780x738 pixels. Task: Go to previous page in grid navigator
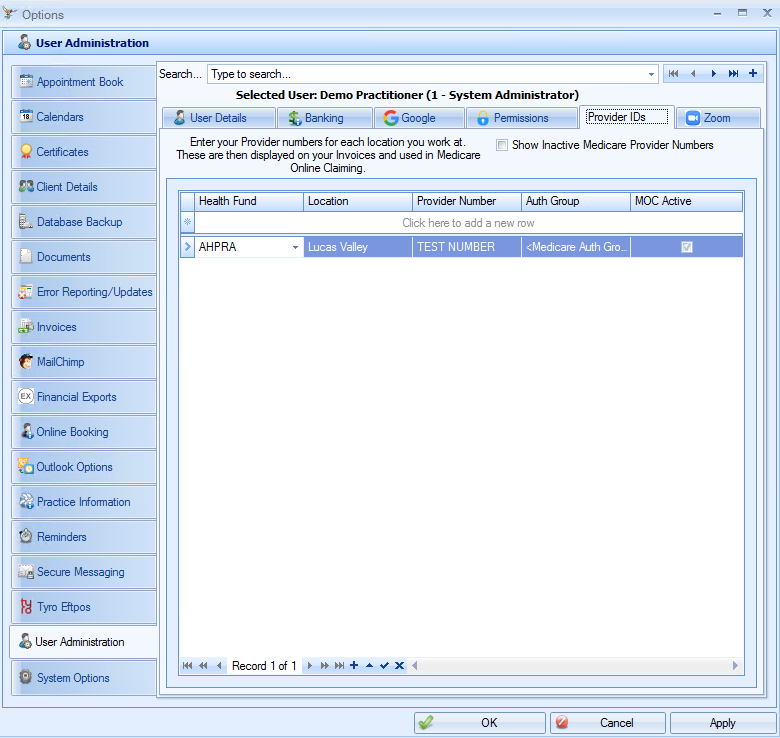tap(203, 665)
